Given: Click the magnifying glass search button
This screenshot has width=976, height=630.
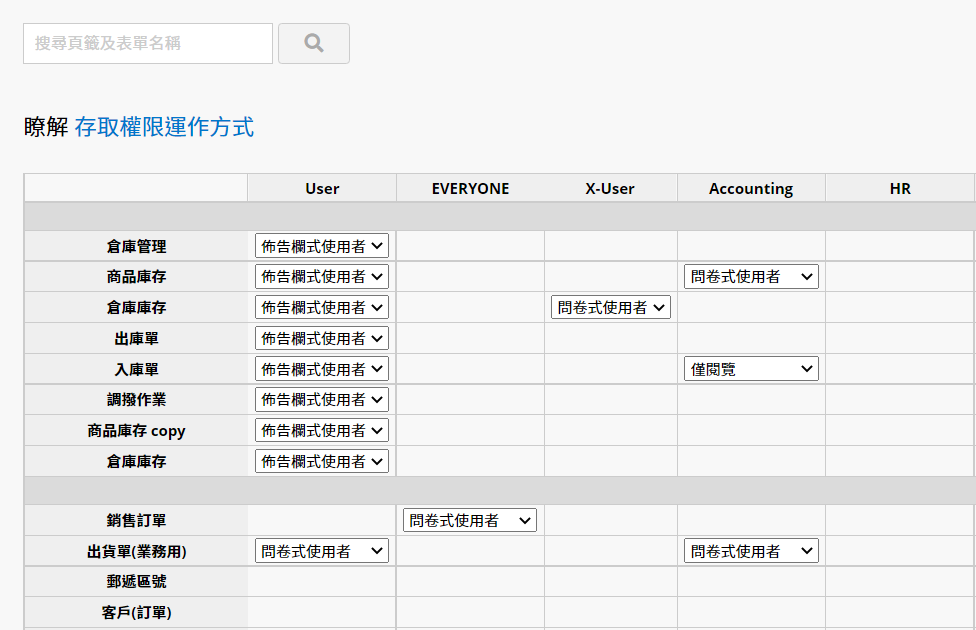Looking at the screenshot, I should (x=314, y=44).
